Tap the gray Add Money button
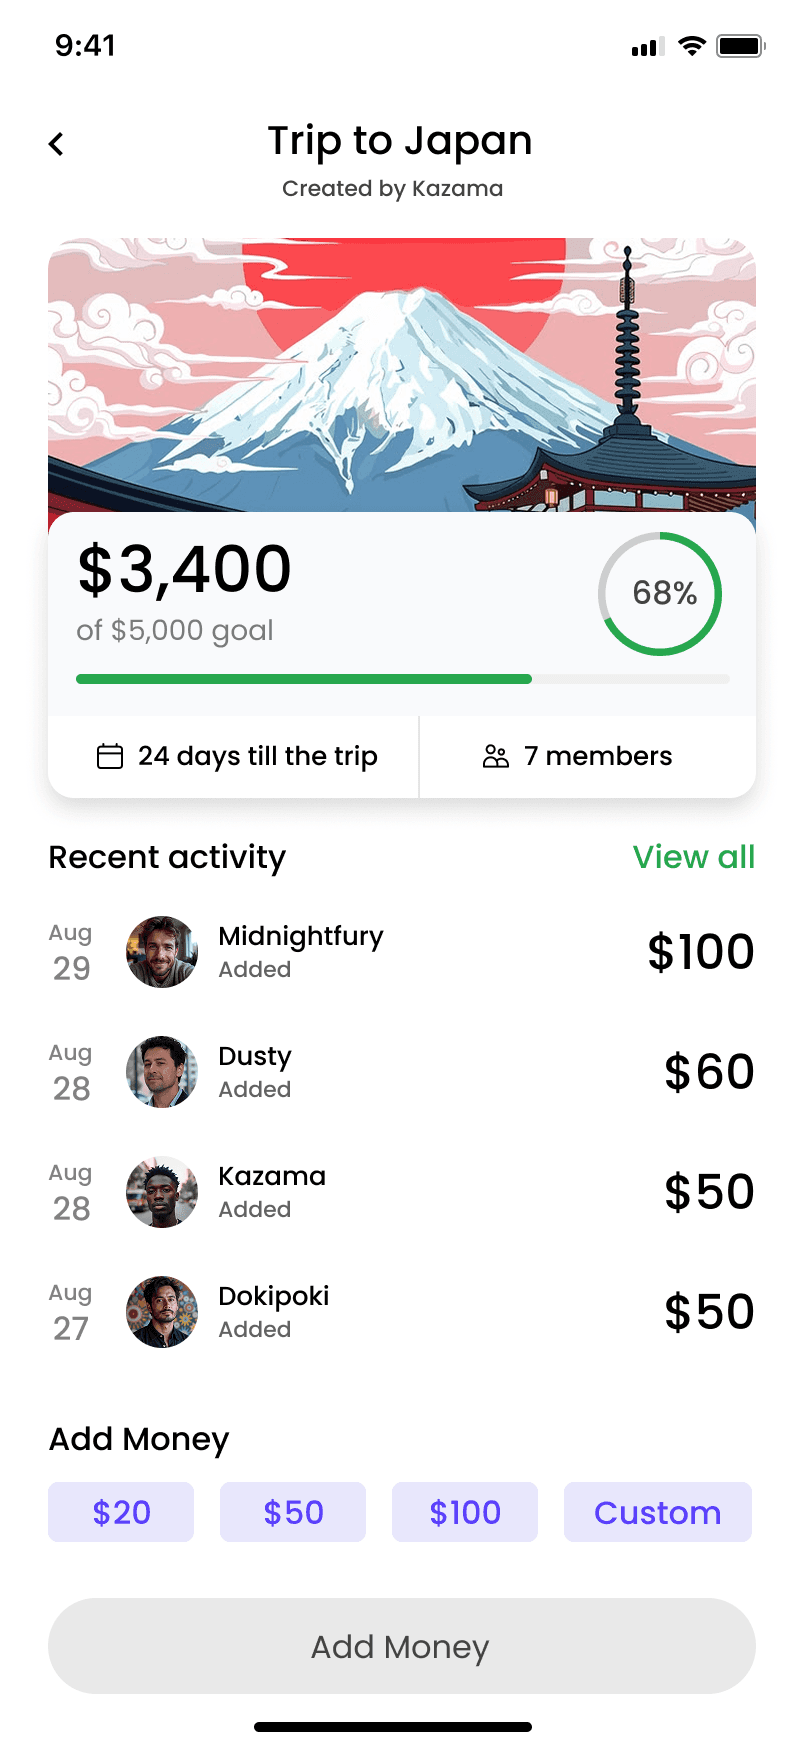The width and height of the screenshot is (804, 1748). [x=402, y=1646]
